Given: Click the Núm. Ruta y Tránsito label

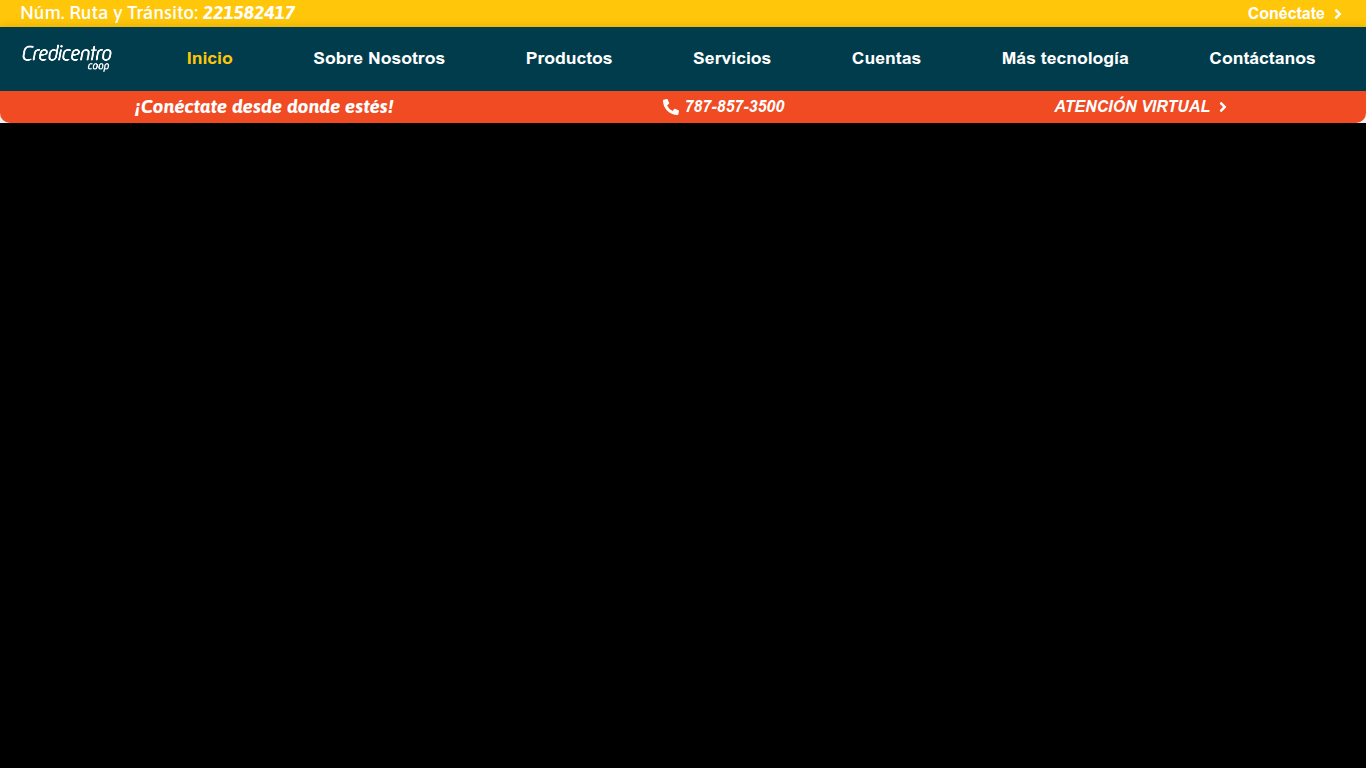Looking at the screenshot, I should (x=109, y=13).
